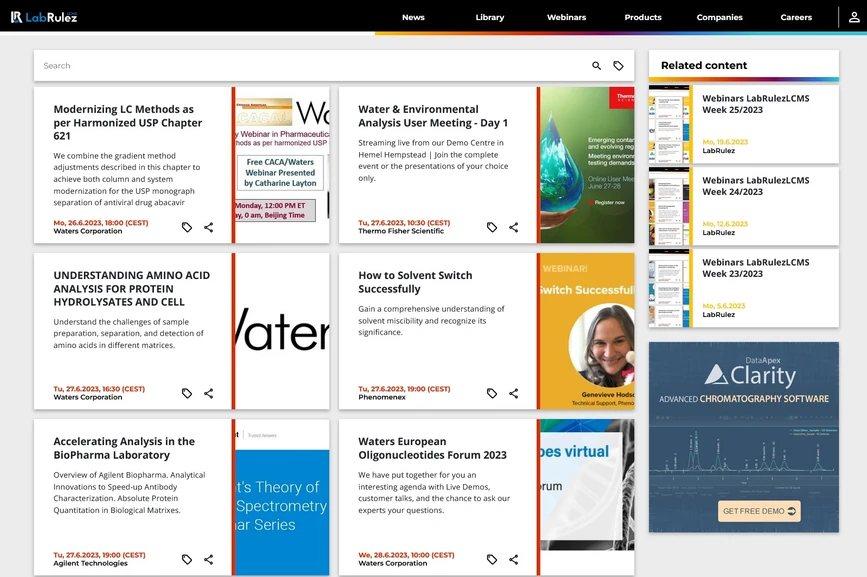Screen dimensions: 867x577
Task: Share the Waters European Oligonucleotides Forum card
Action: (x=514, y=559)
